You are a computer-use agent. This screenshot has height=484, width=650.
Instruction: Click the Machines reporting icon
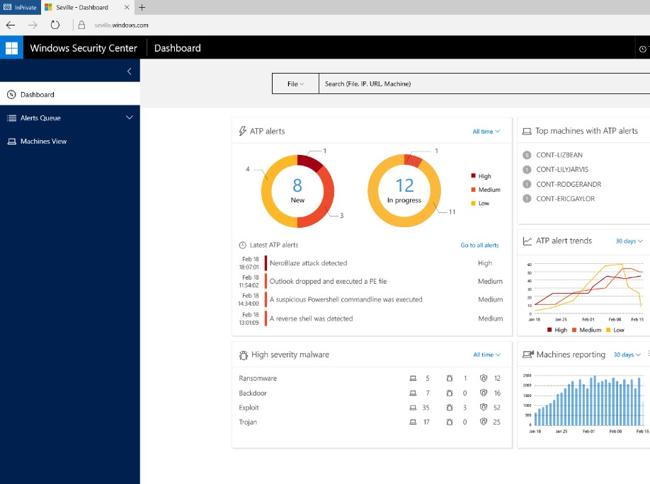point(528,355)
